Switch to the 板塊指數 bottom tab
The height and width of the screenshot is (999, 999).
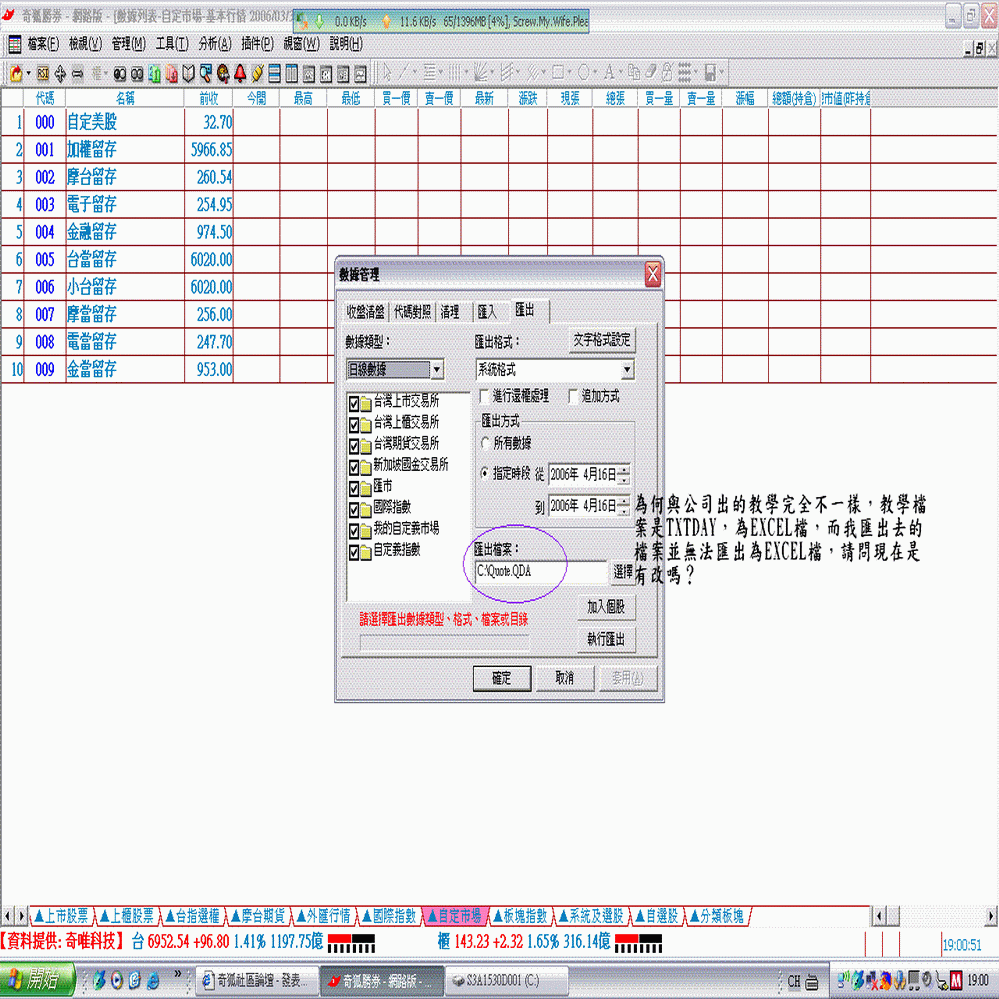click(519, 916)
